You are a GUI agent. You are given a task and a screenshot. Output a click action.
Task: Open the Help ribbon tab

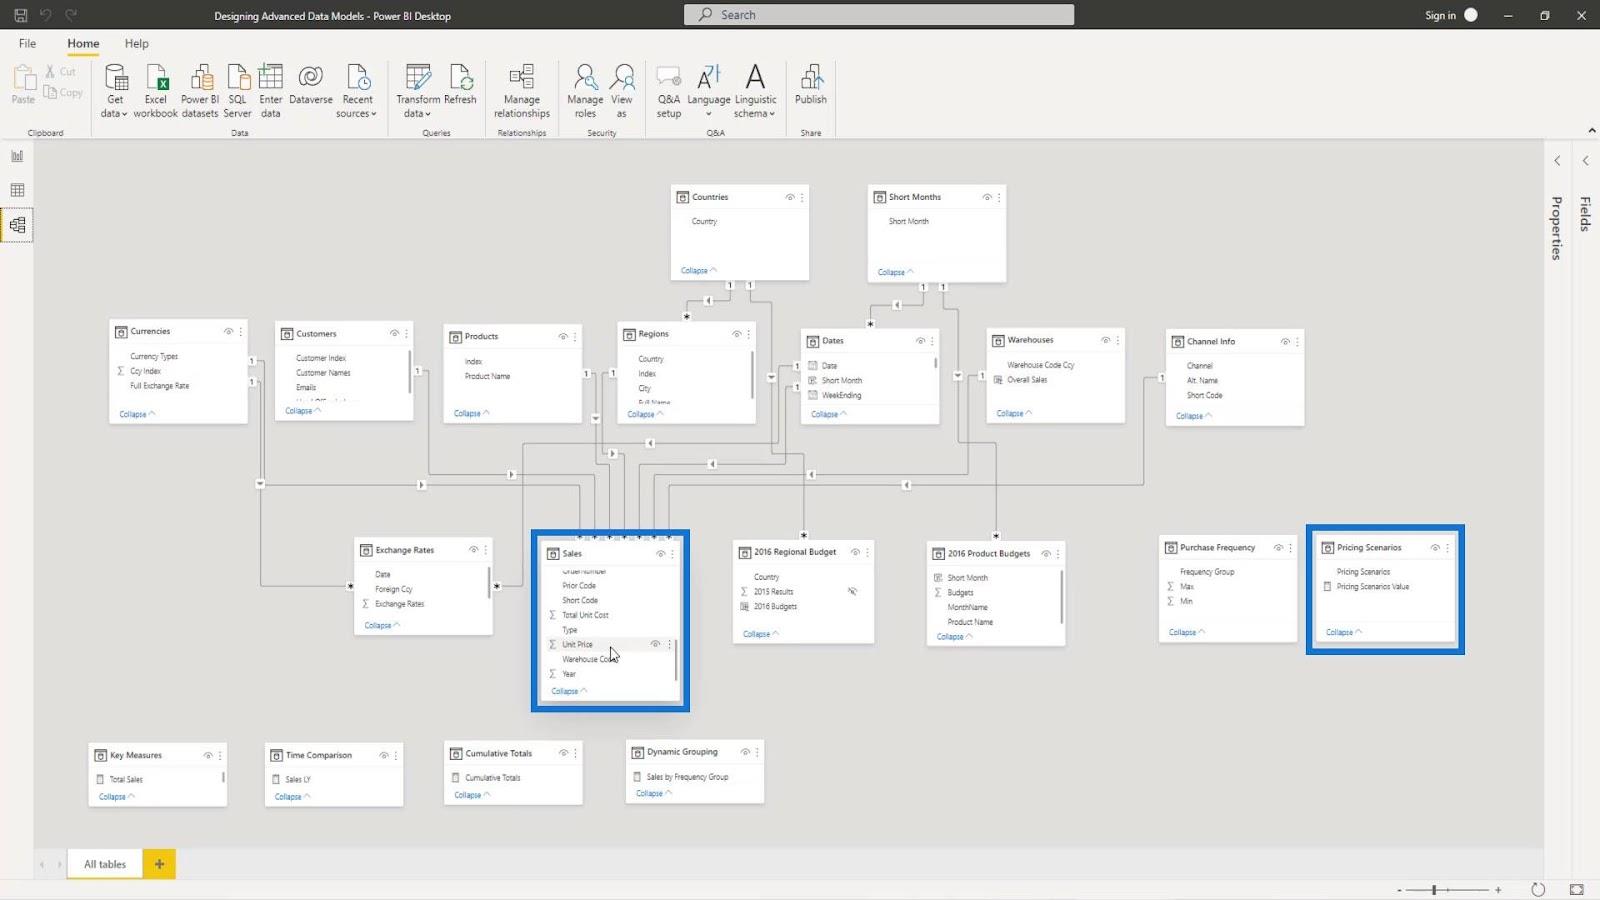137,43
